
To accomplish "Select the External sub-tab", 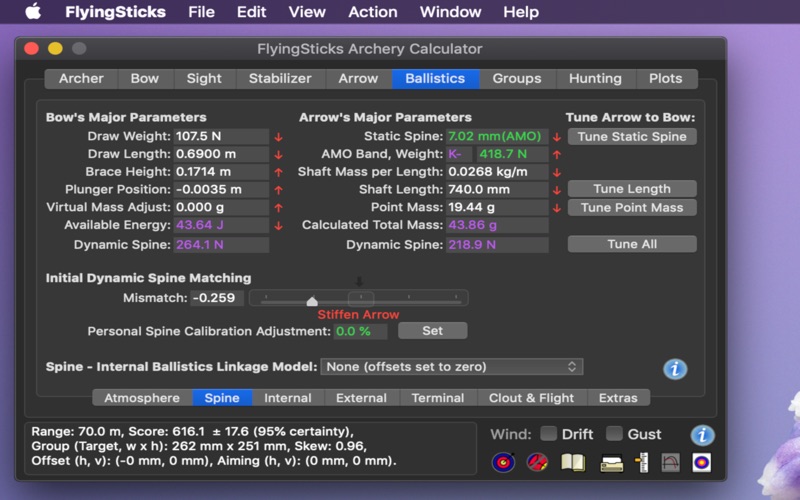I will 361,398.
